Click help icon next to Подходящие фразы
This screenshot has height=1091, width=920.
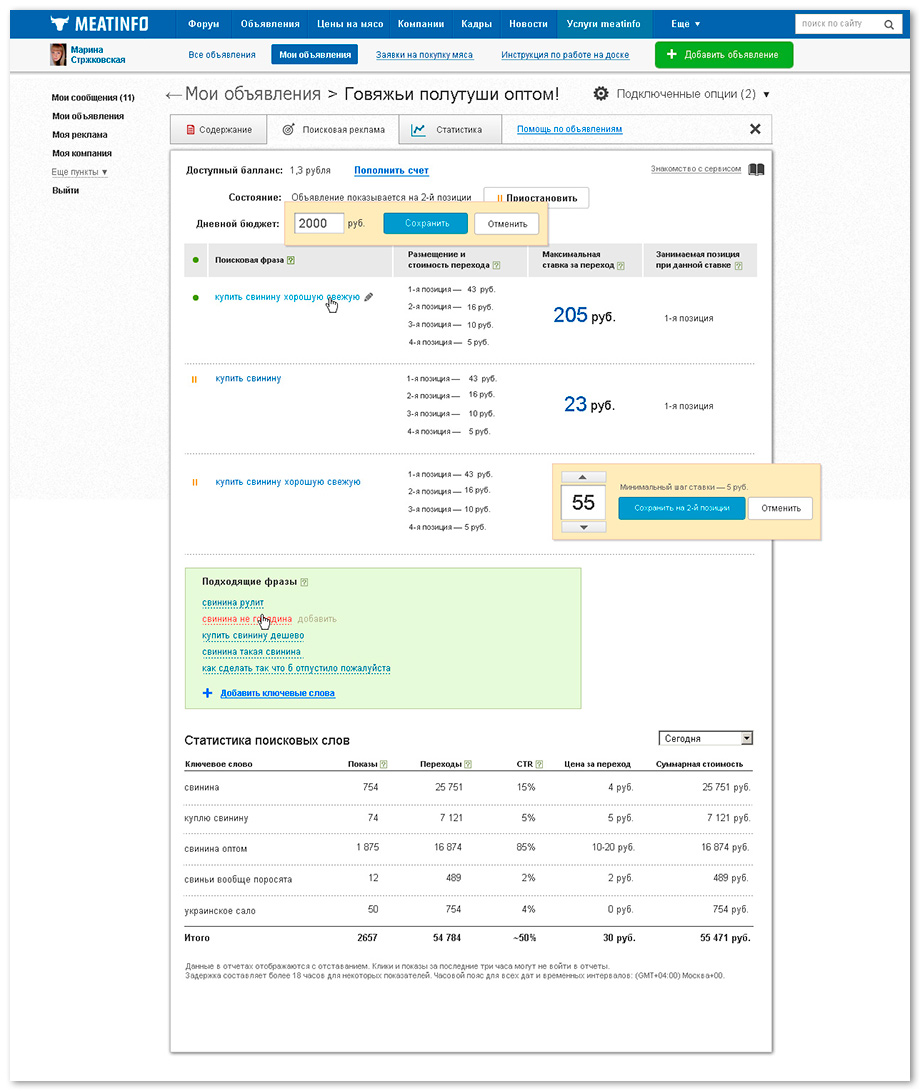click(304, 582)
